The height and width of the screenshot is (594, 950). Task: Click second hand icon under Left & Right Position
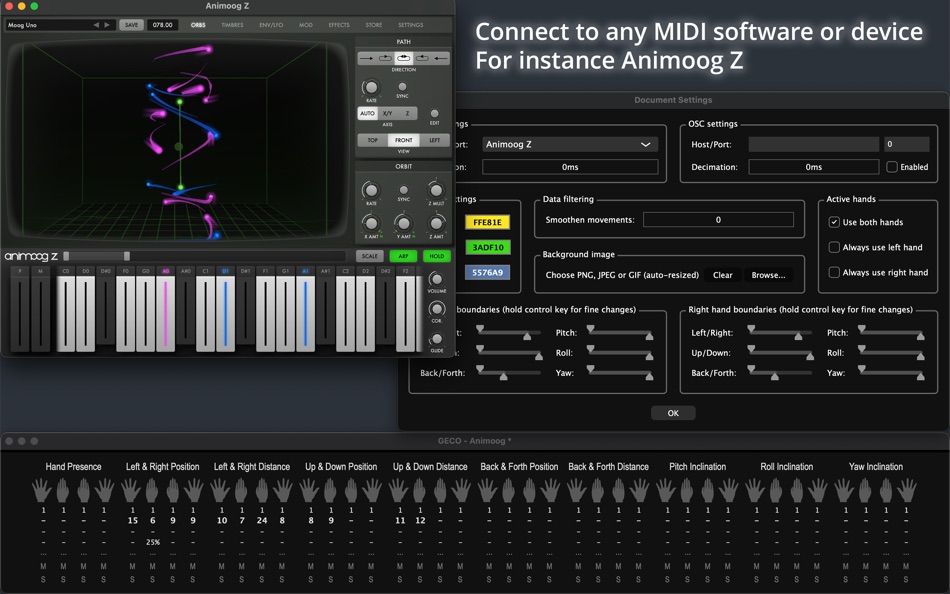[152, 490]
